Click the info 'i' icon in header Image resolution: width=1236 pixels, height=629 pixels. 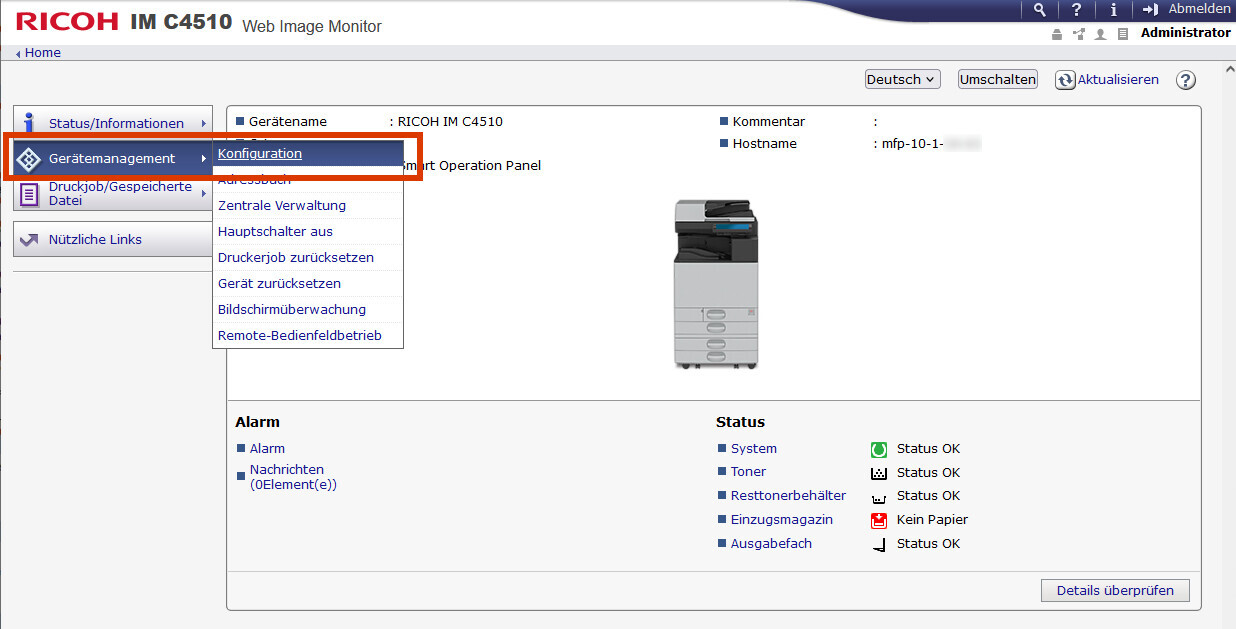click(1113, 9)
